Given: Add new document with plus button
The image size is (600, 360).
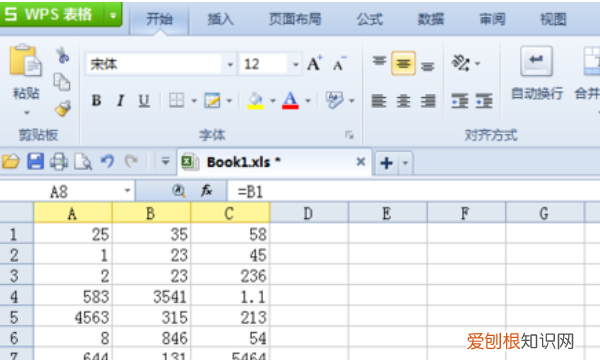Looking at the screenshot, I should 386,163.
